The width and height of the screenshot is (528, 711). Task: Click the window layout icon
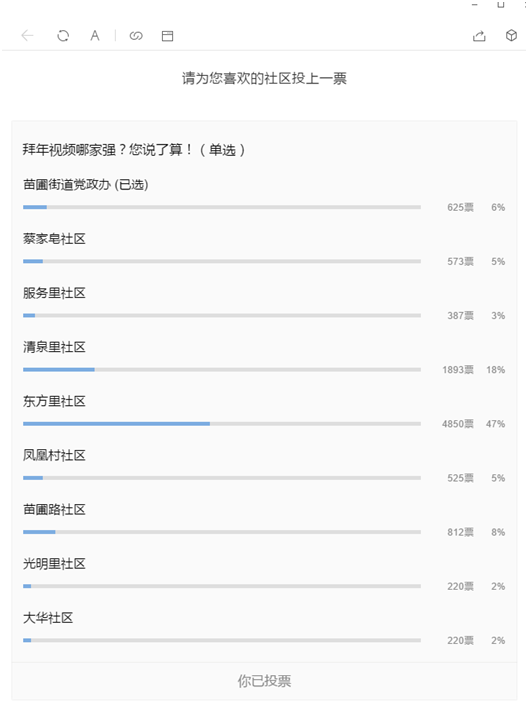[x=167, y=36]
